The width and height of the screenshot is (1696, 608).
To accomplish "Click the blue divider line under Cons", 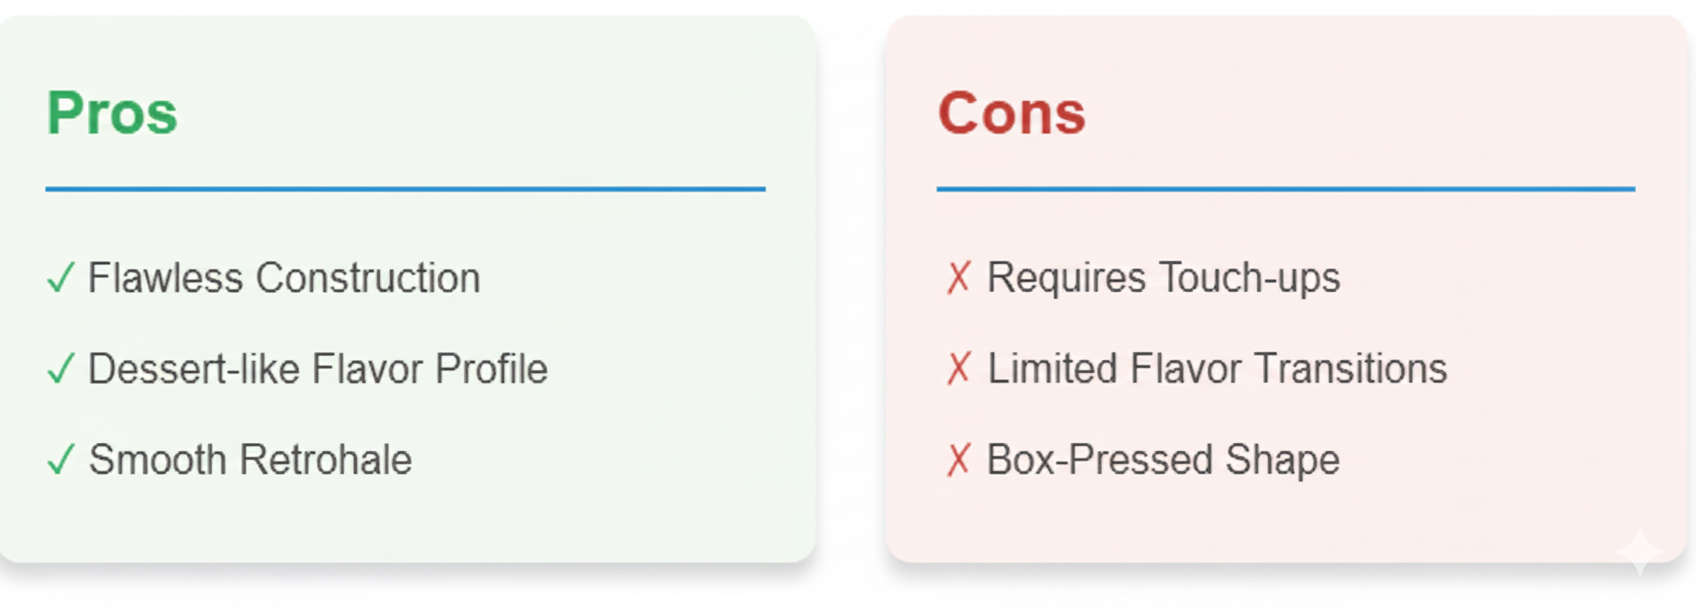I will tap(1285, 188).
